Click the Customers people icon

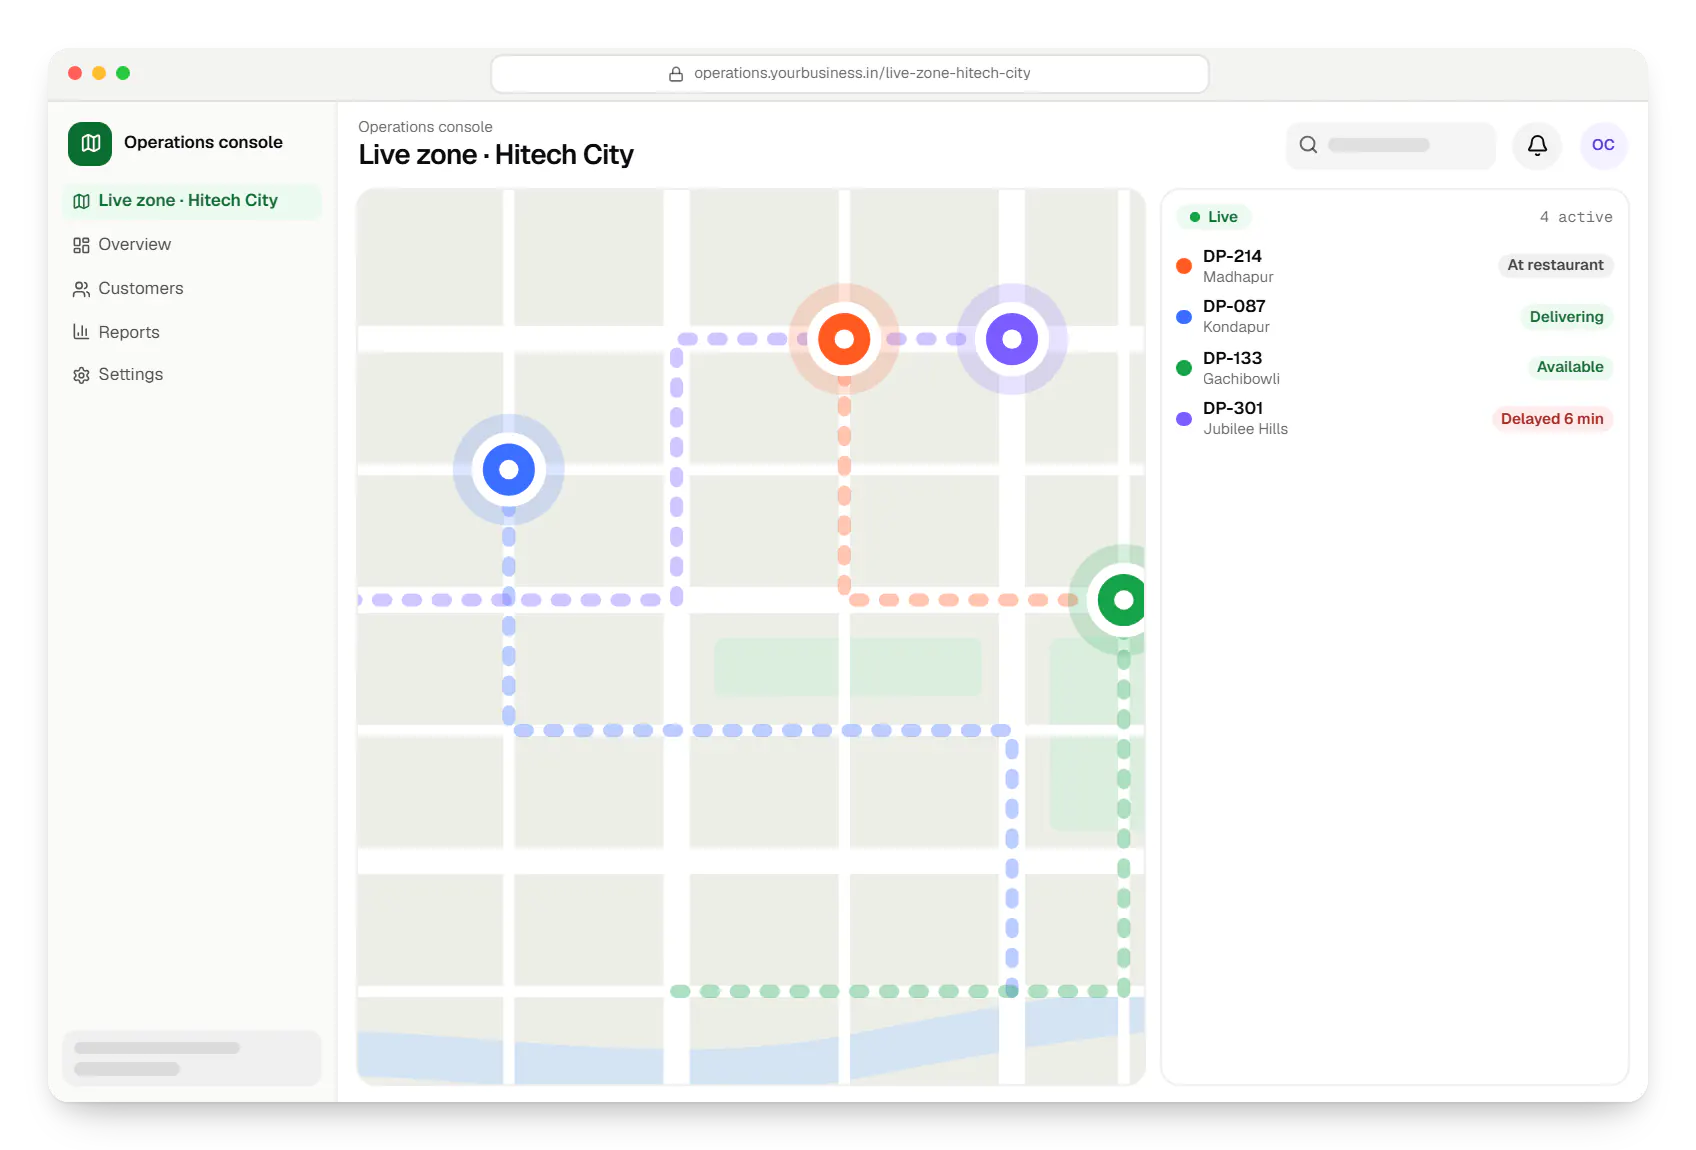tap(81, 289)
